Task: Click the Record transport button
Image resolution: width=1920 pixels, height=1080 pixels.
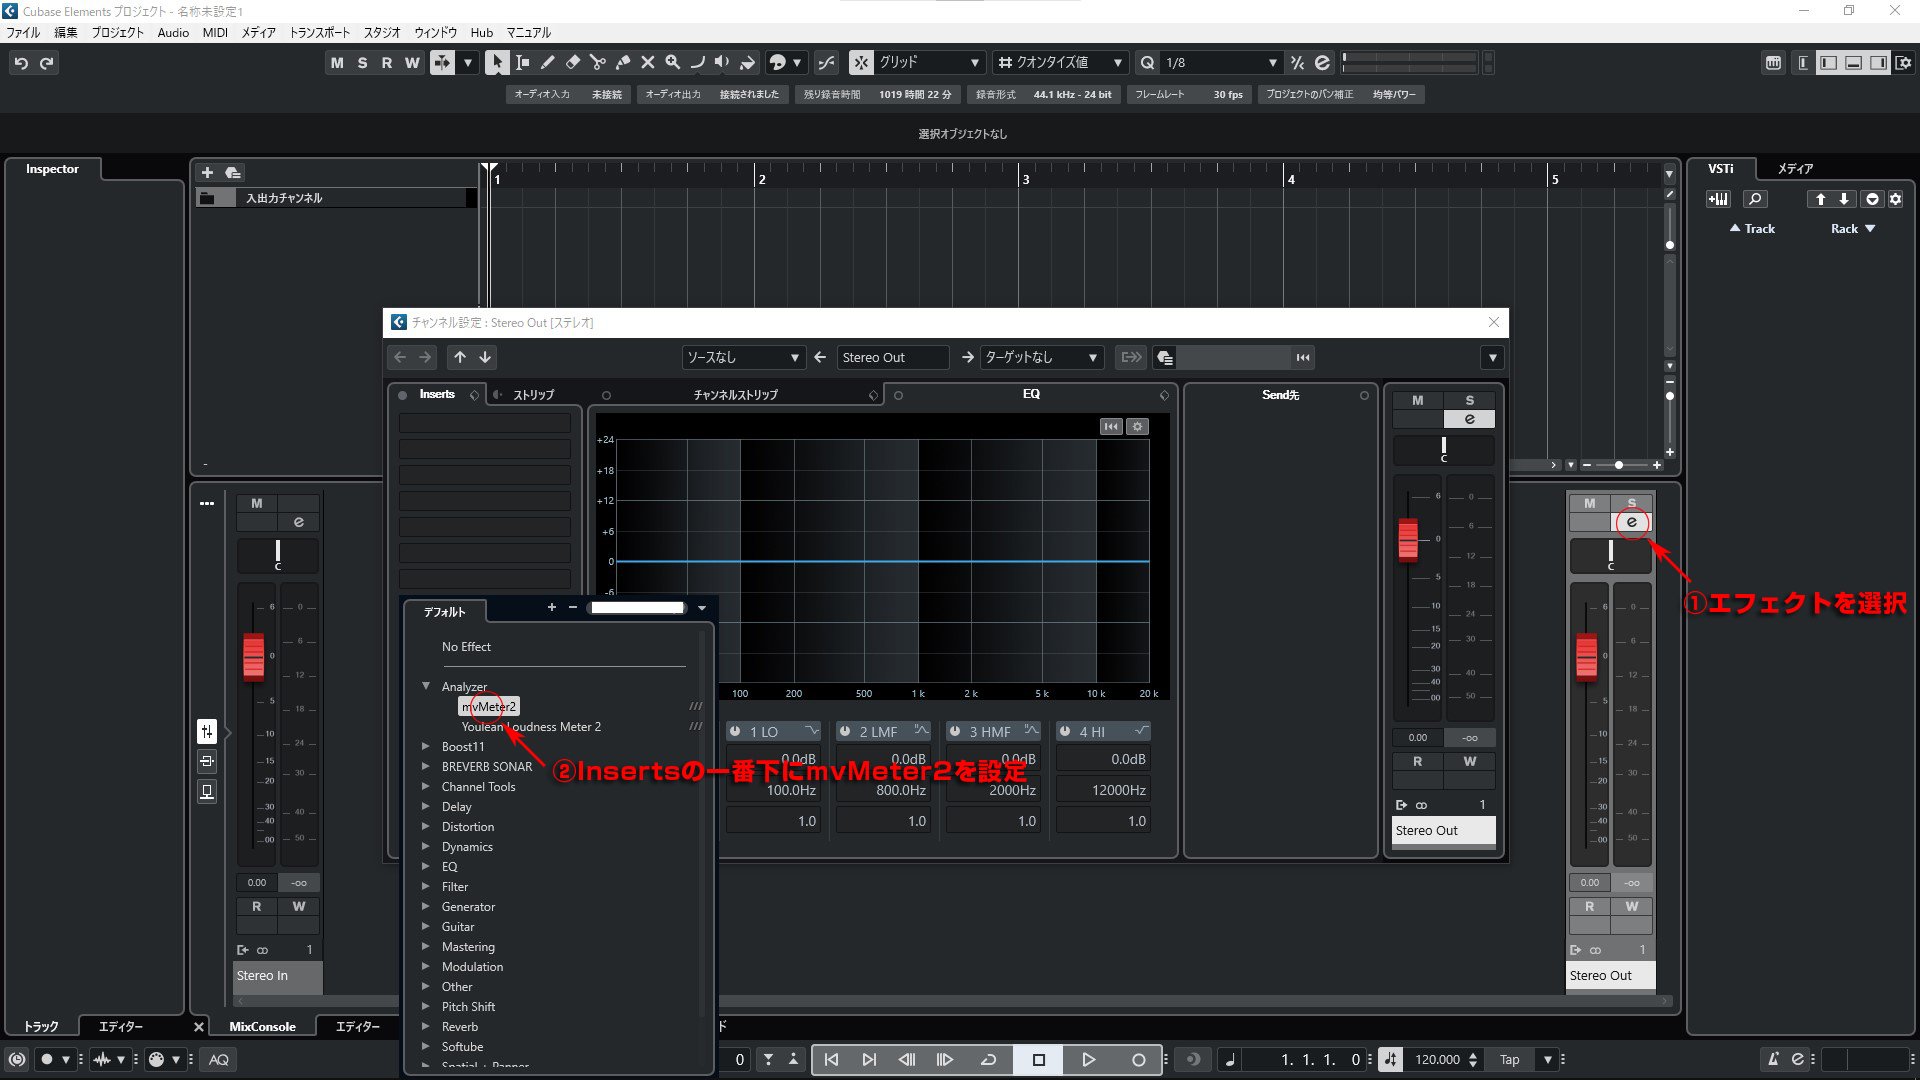Action: point(1138,1060)
